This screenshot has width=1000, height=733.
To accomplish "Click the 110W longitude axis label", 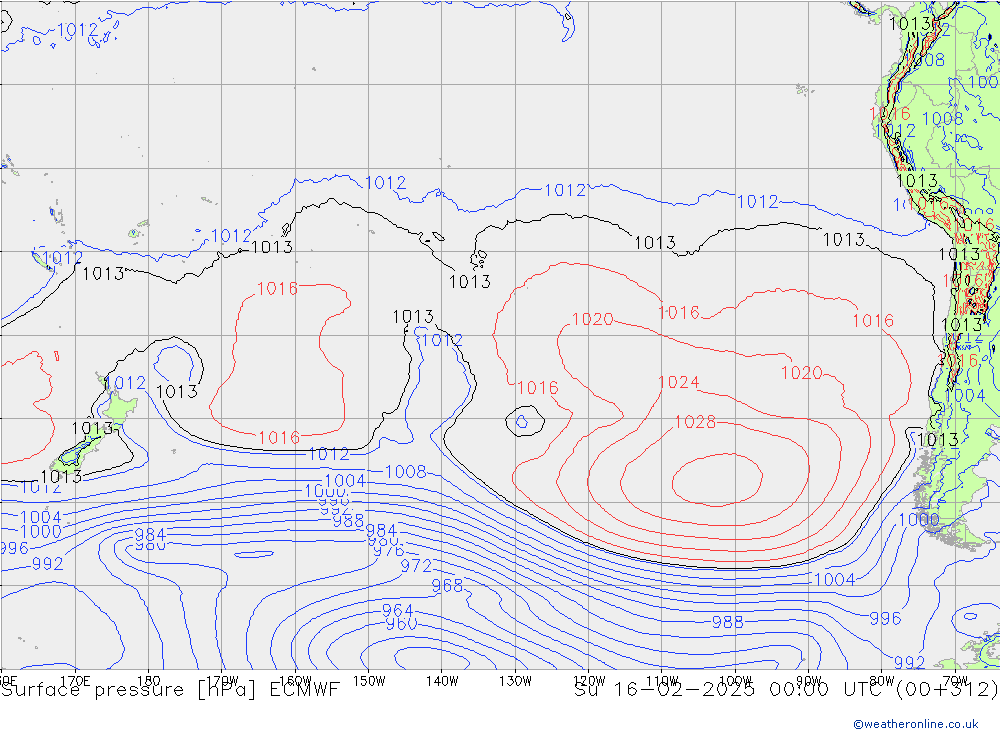I will click(662, 681).
